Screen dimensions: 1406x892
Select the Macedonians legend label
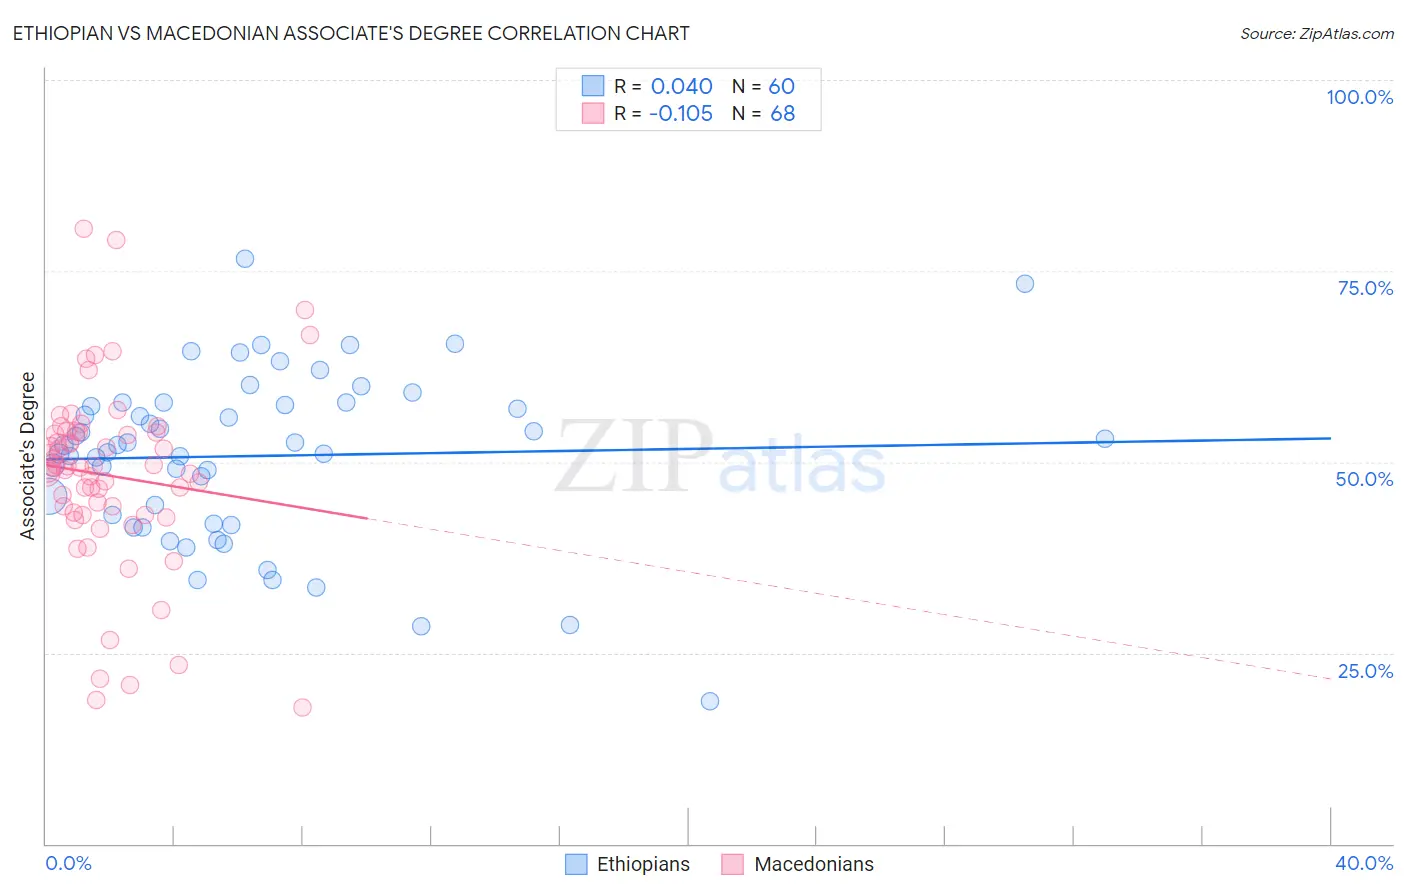pyautogui.click(x=814, y=864)
